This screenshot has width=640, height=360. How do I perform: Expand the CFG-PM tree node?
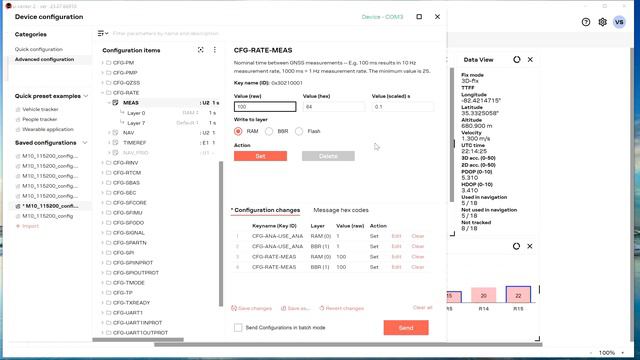tap(102, 63)
